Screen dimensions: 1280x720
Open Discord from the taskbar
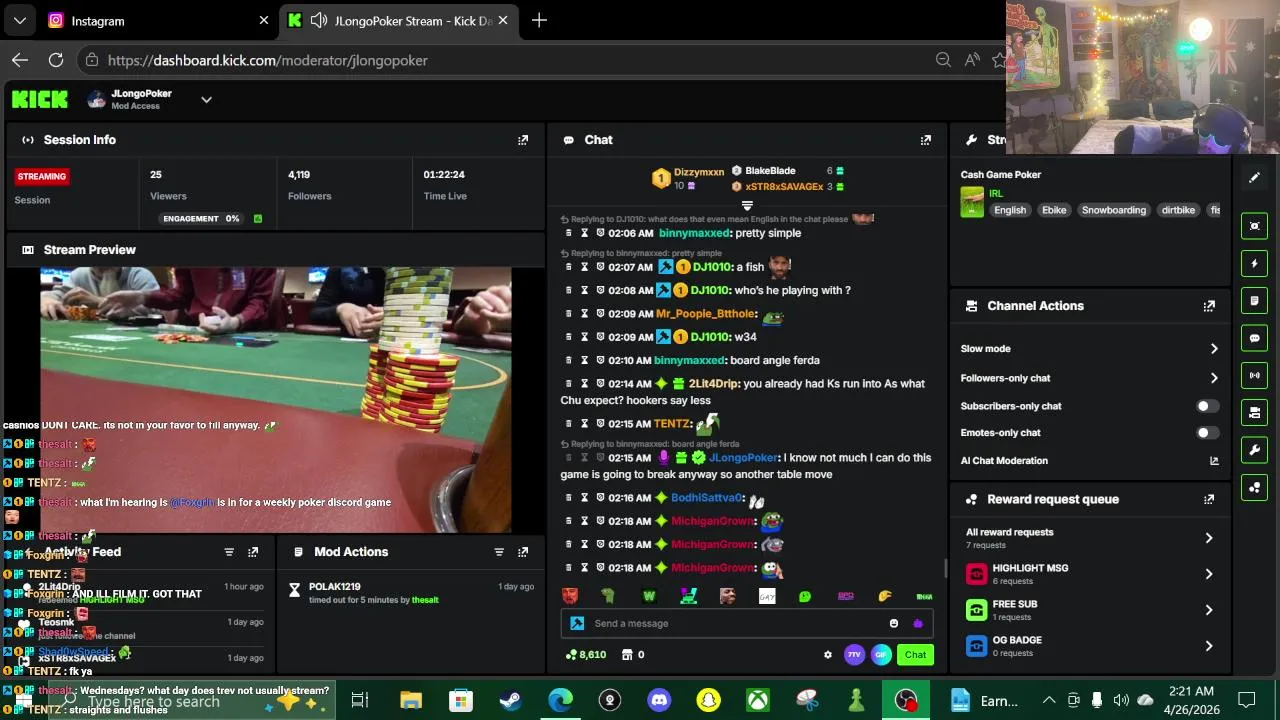659,700
